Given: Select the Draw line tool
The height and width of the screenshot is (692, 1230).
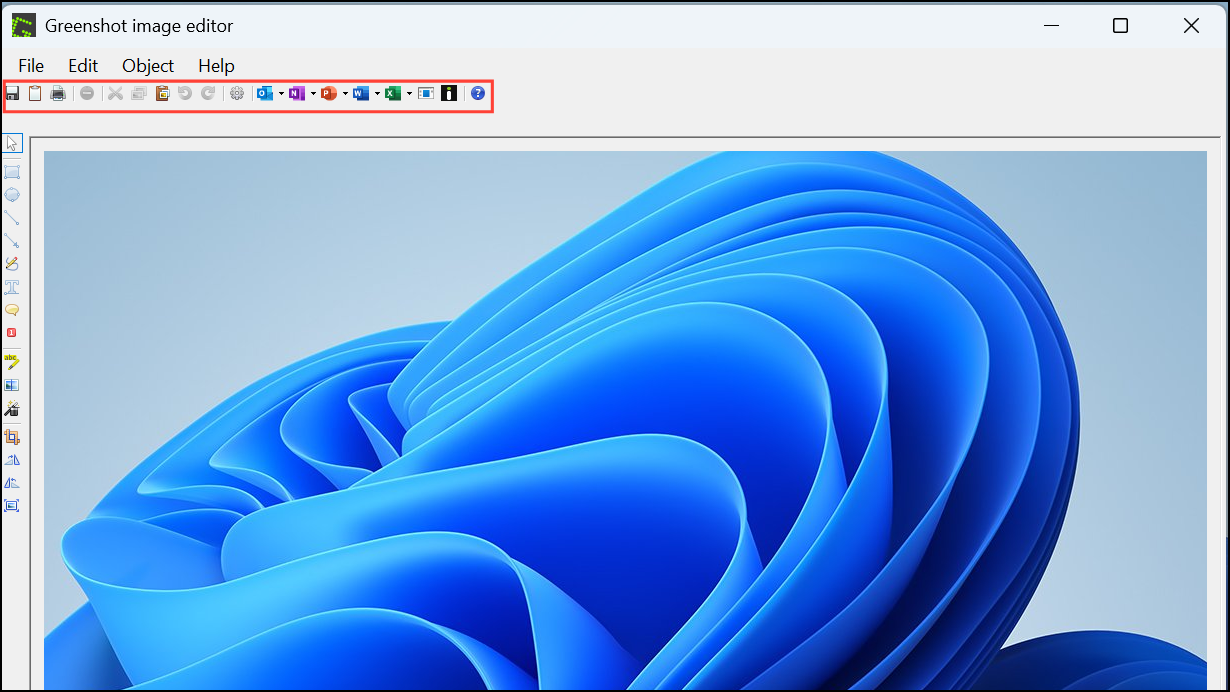Looking at the screenshot, I should [x=12, y=218].
